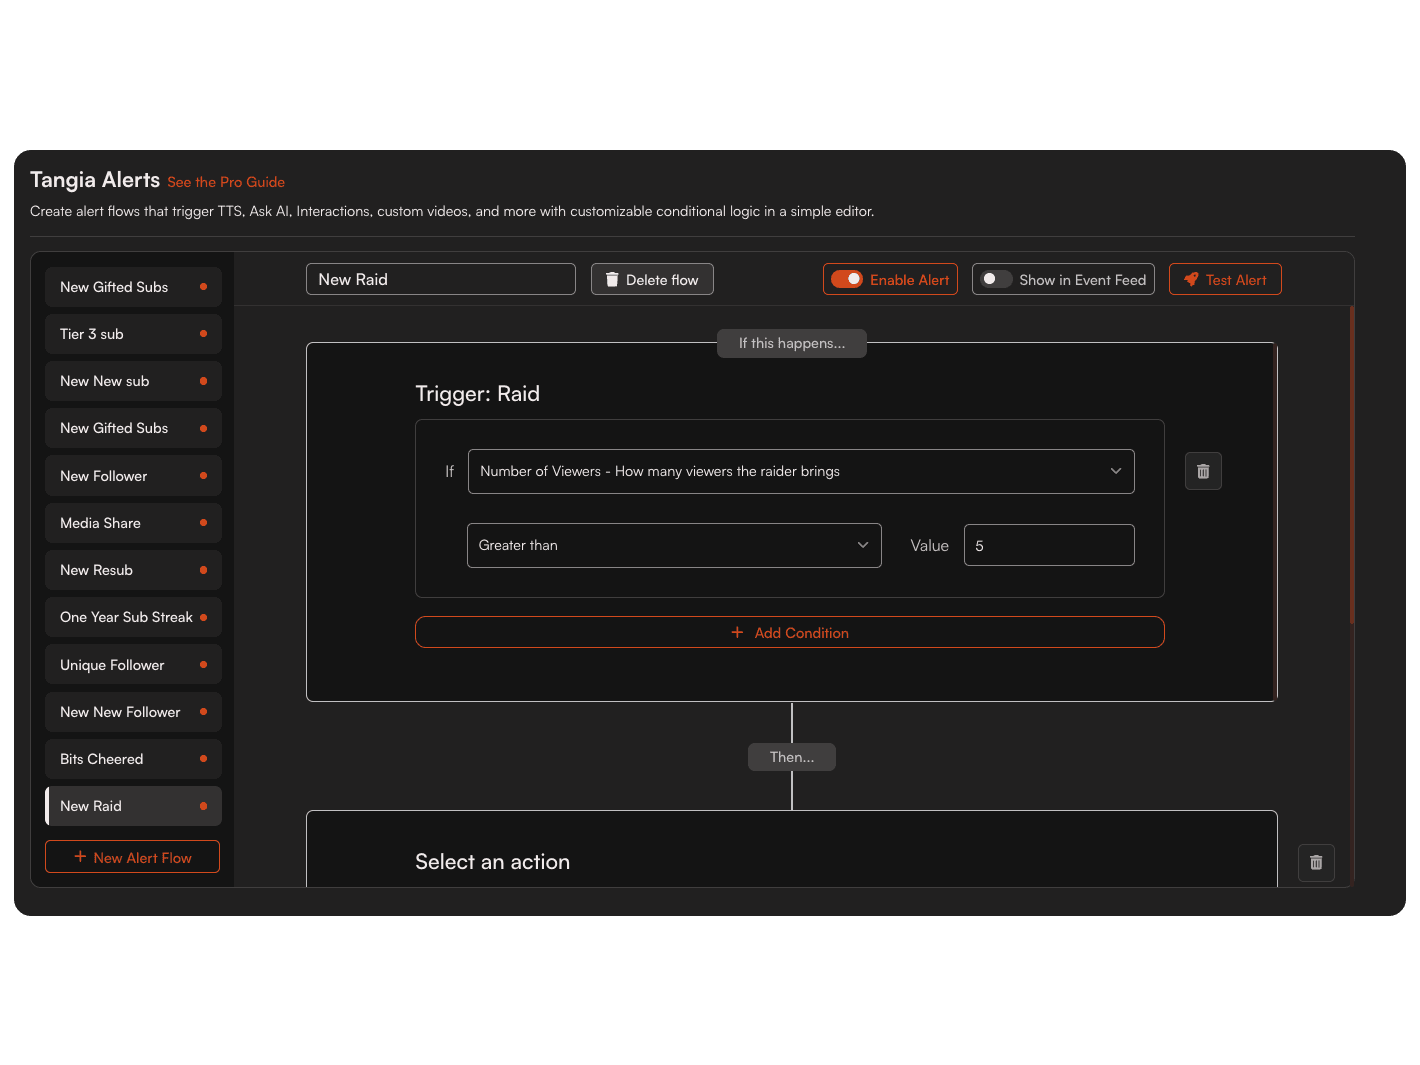Click the orange vertical scrollbar
The image size is (1420, 1065).
coord(1351,465)
